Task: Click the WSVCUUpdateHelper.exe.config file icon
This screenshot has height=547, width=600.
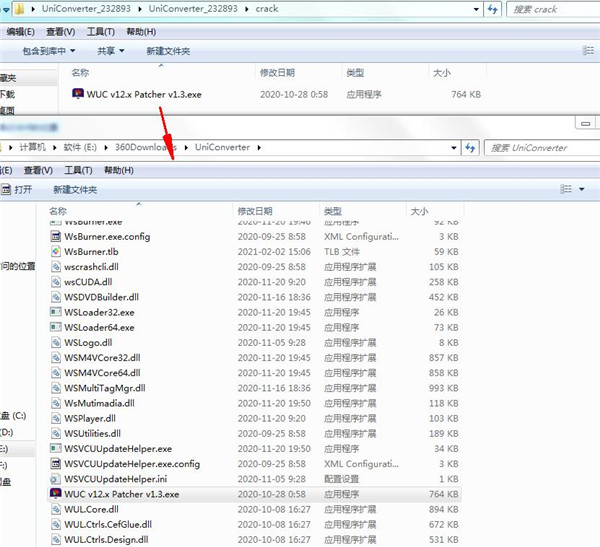Action: tap(56, 464)
